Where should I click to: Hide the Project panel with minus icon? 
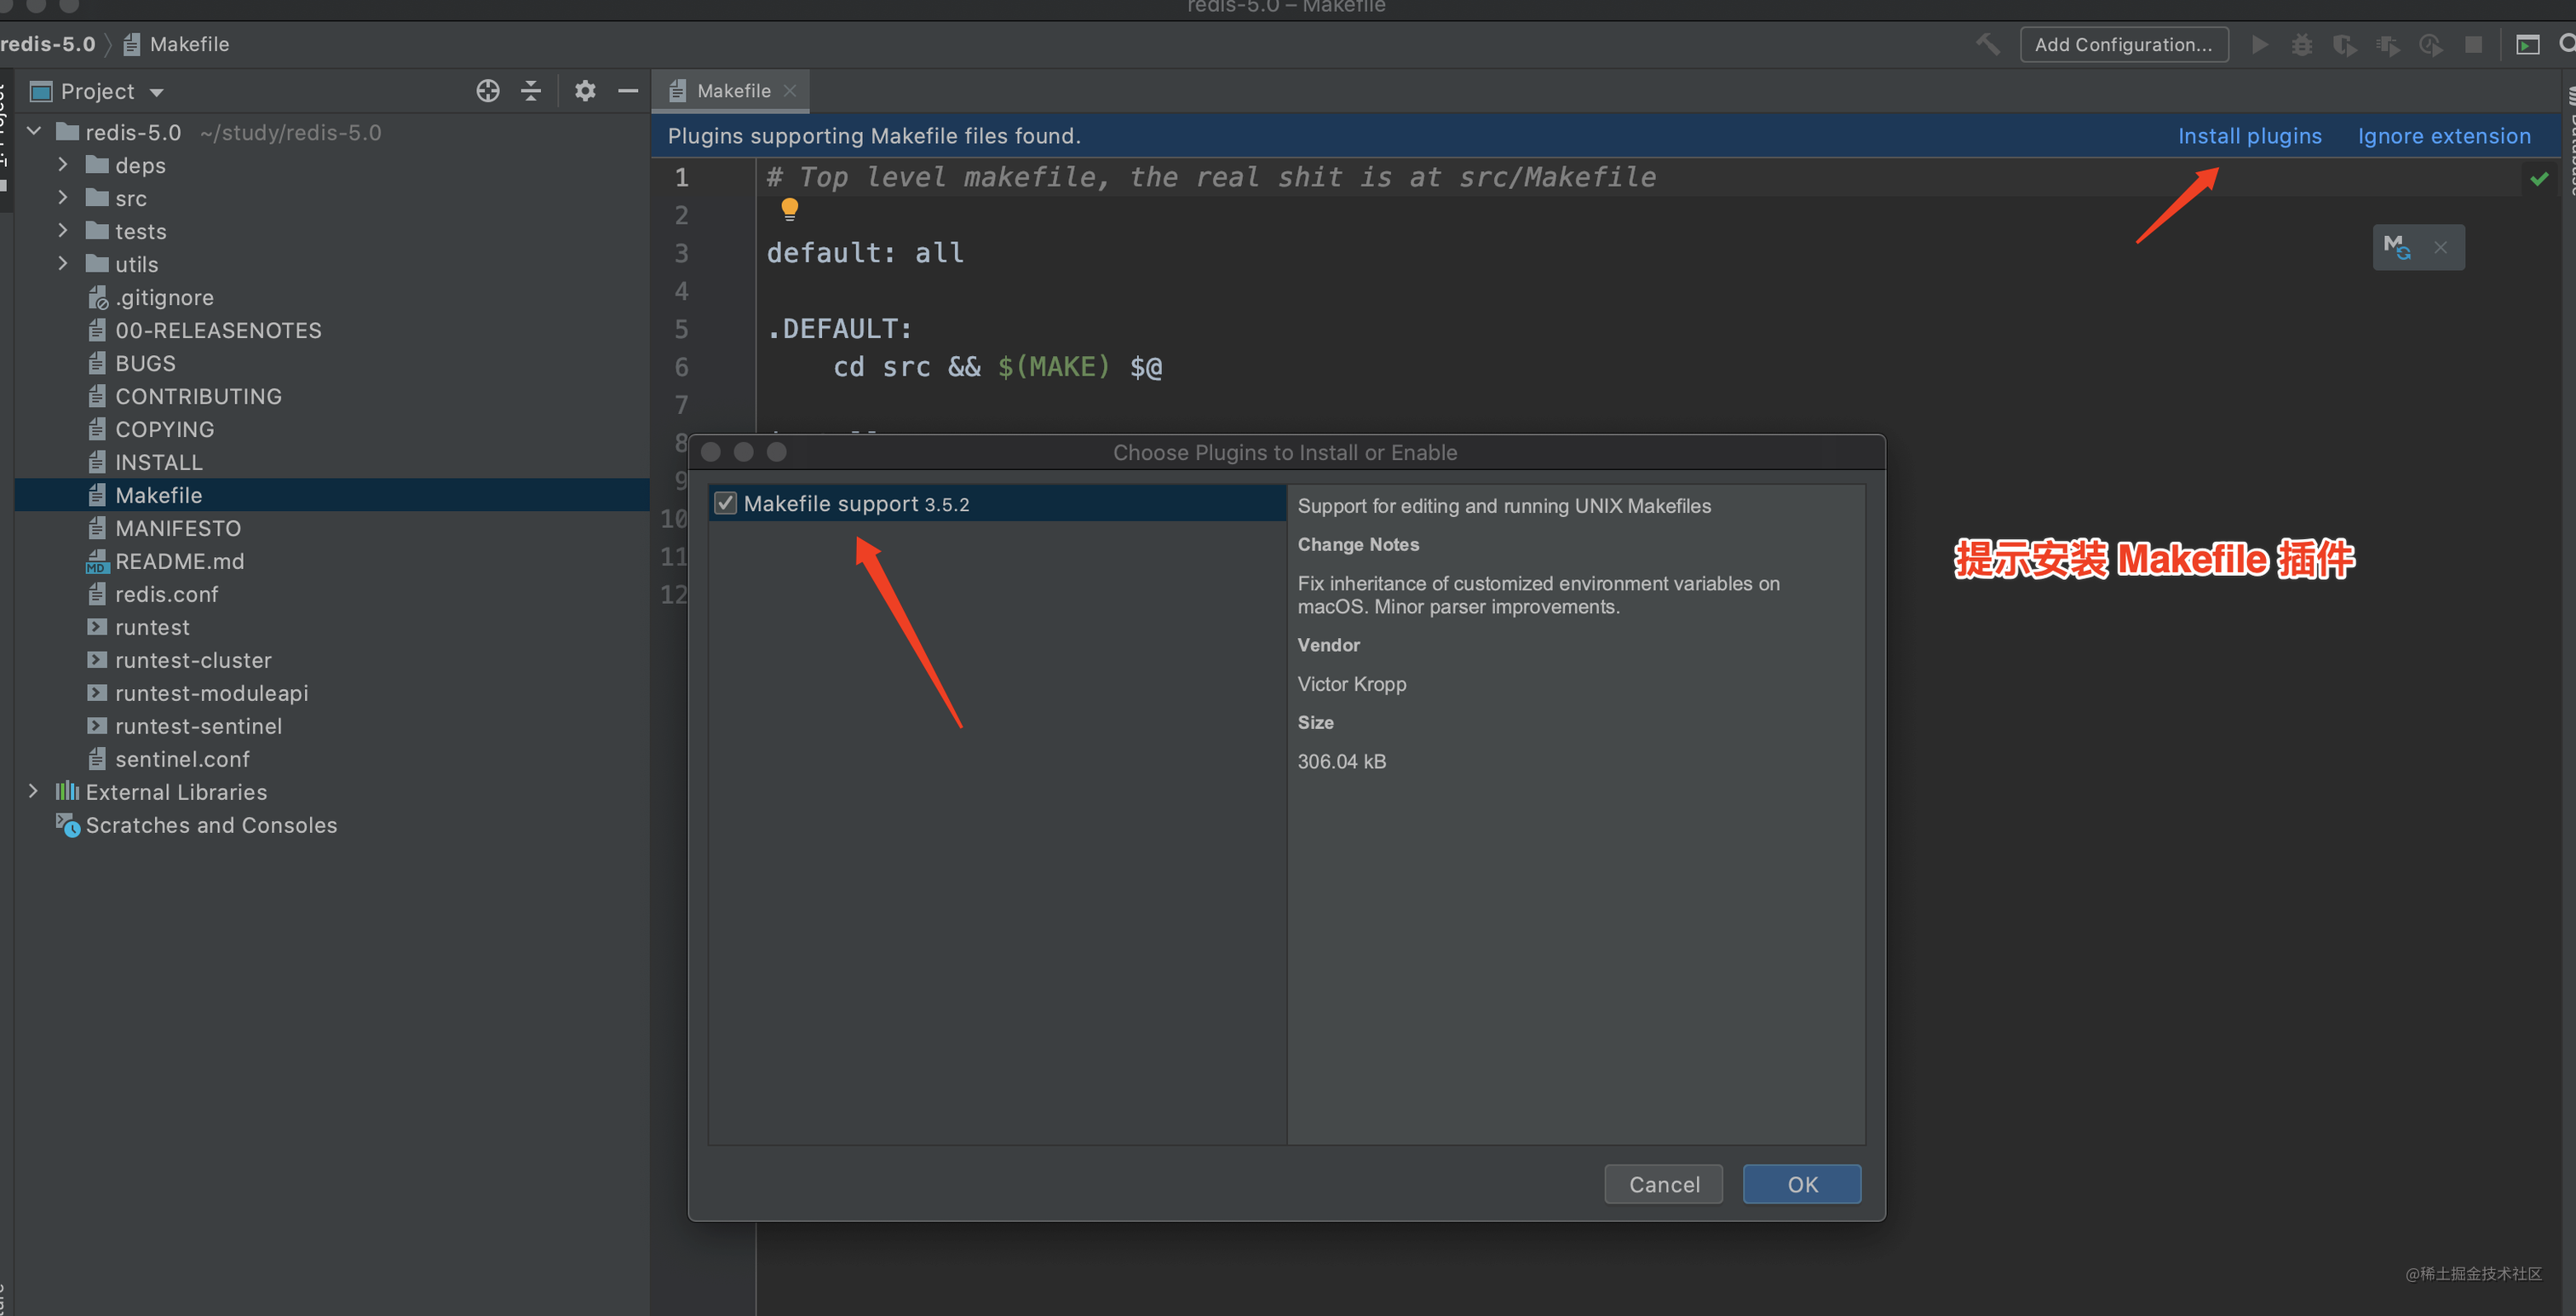point(628,91)
